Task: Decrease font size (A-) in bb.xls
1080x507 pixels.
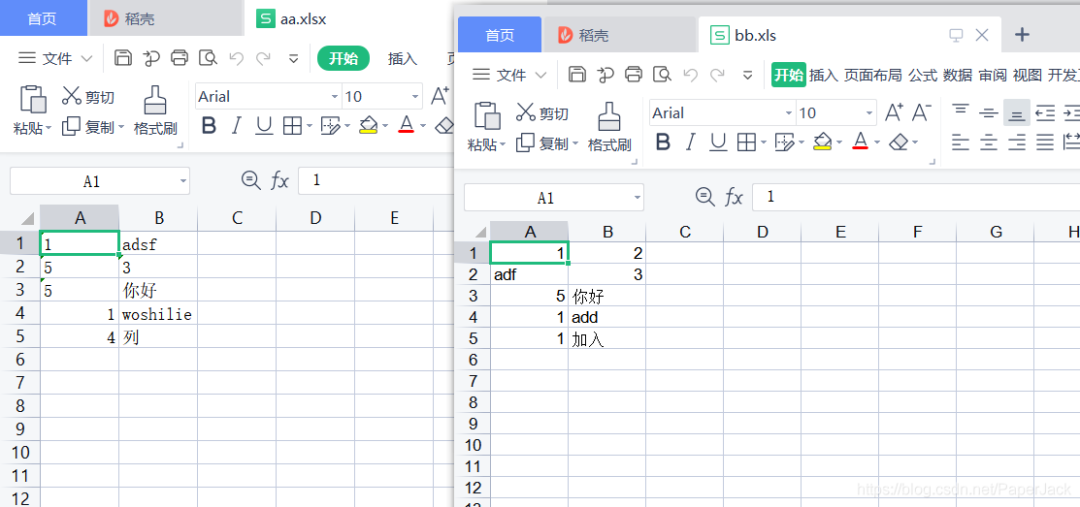Action: [x=922, y=112]
